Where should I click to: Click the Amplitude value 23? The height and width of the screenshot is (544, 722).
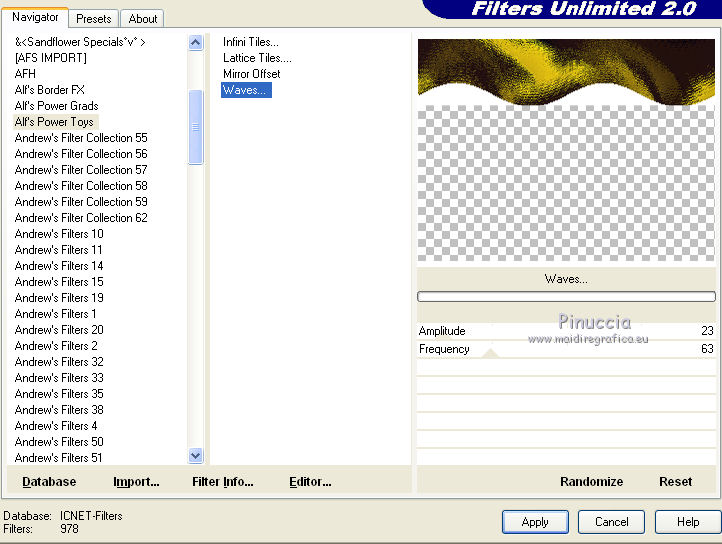[707, 331]
